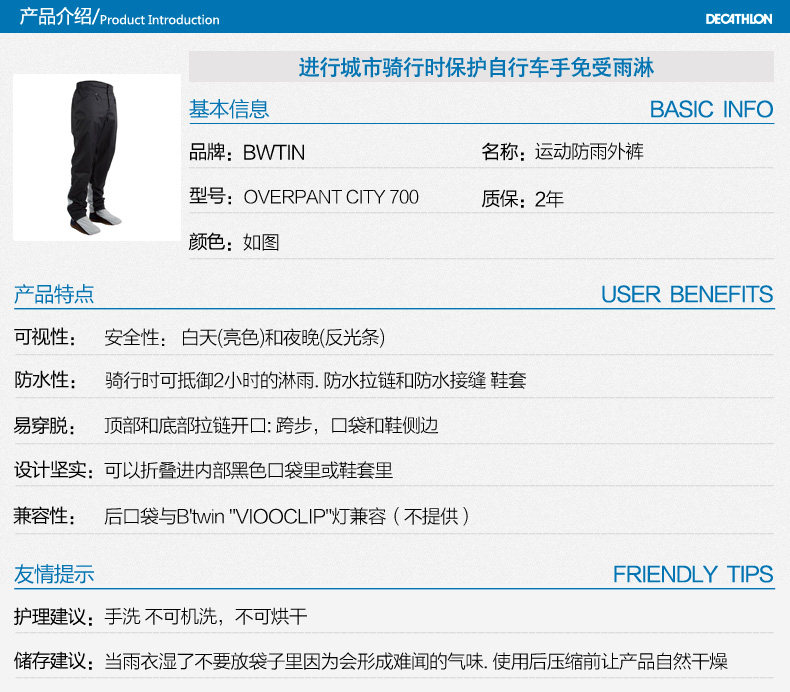The height and width of the screenshot is (692, 790).
Task: Click the DECATHLON logo in the header
Action: pos(739,19)
